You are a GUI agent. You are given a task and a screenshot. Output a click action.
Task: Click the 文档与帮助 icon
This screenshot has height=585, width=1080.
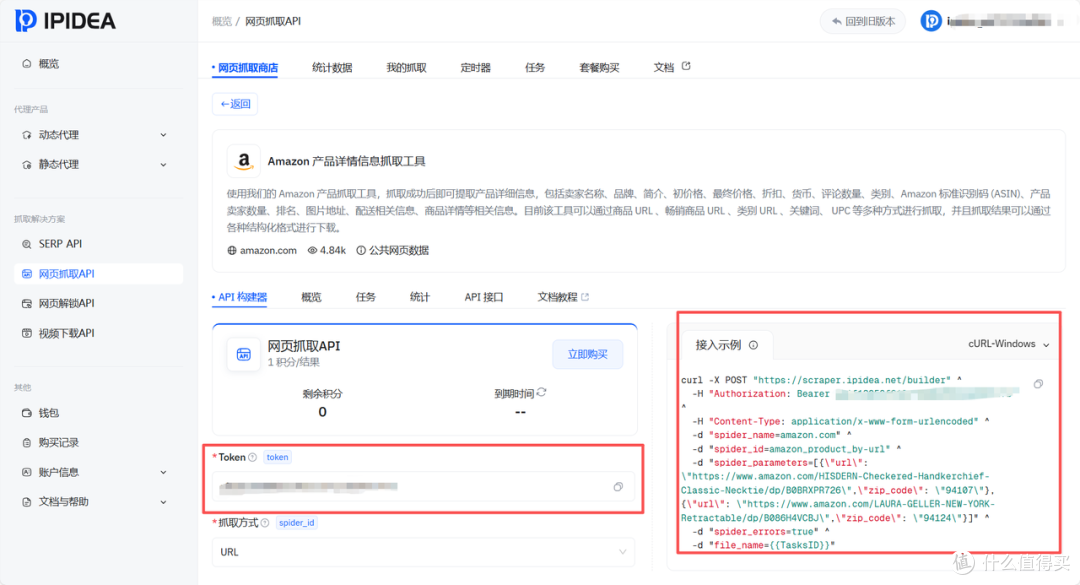pos(27,502)
